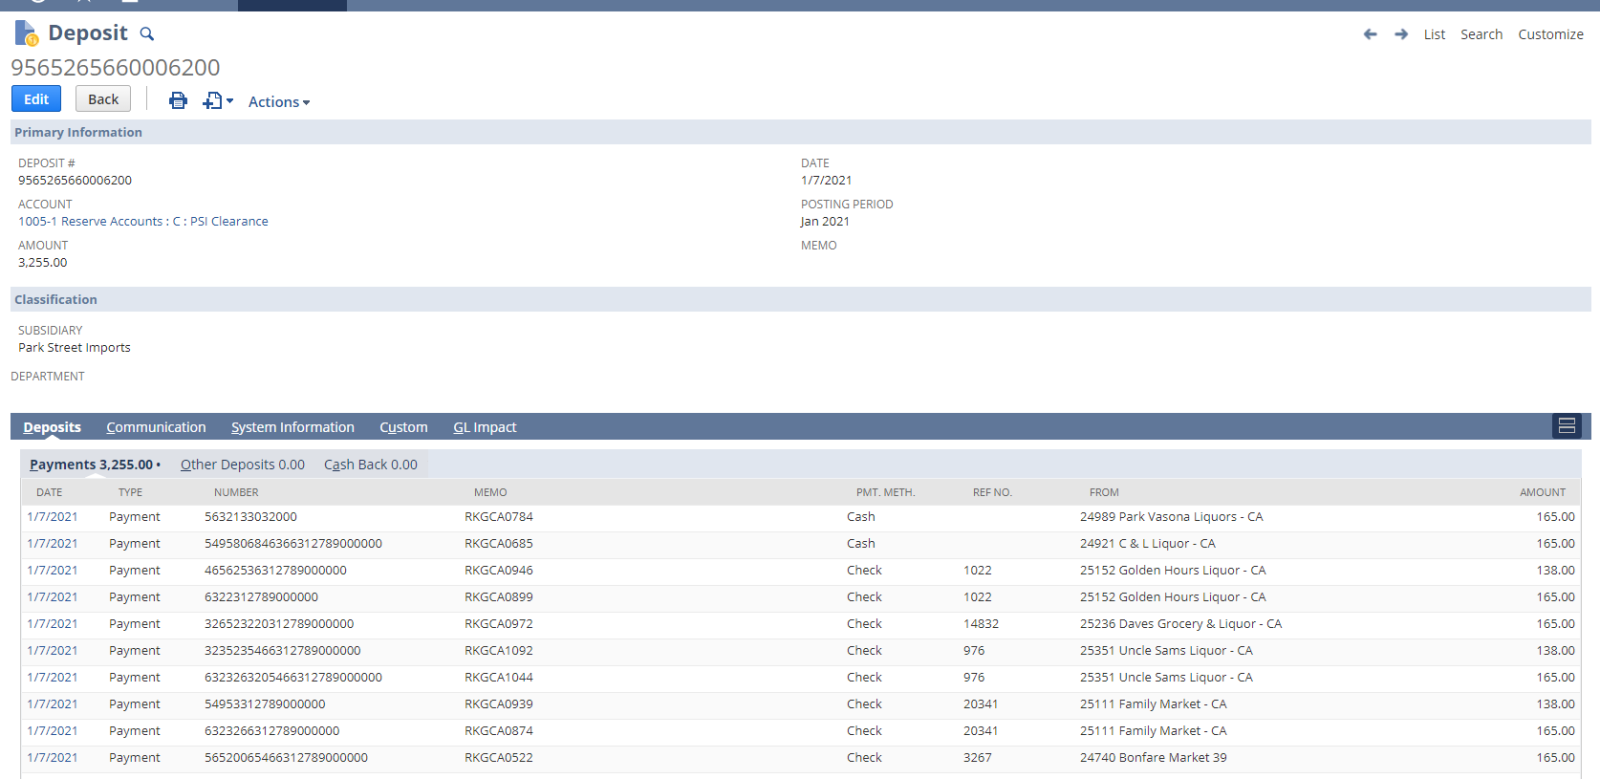Click the Deposit record type icon
Screen dimensions: 1600x779
pos(26,33)
